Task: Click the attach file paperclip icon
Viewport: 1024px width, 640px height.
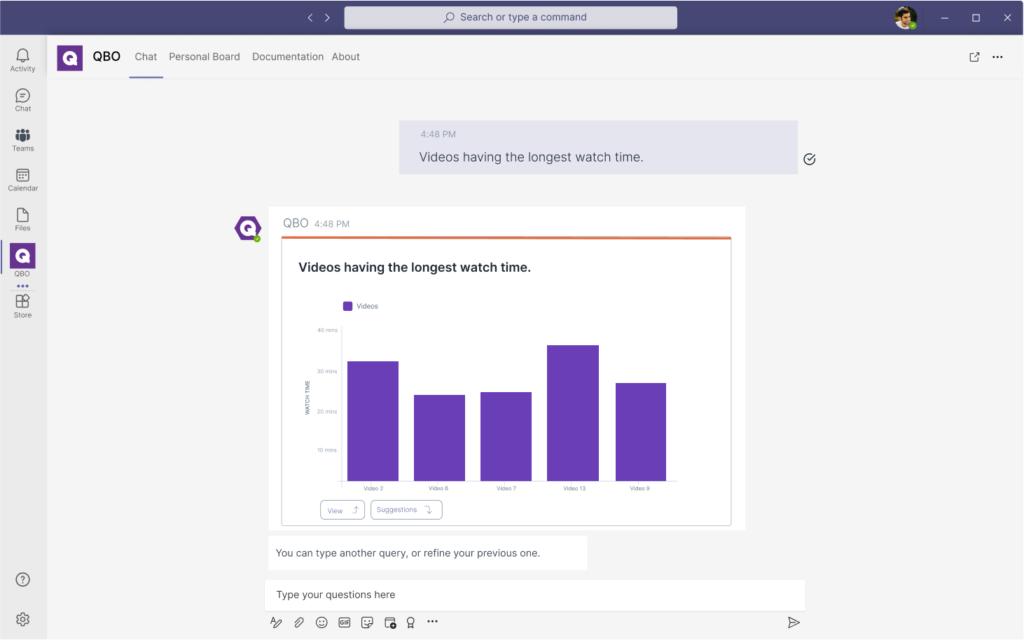Action: (299, 622)
